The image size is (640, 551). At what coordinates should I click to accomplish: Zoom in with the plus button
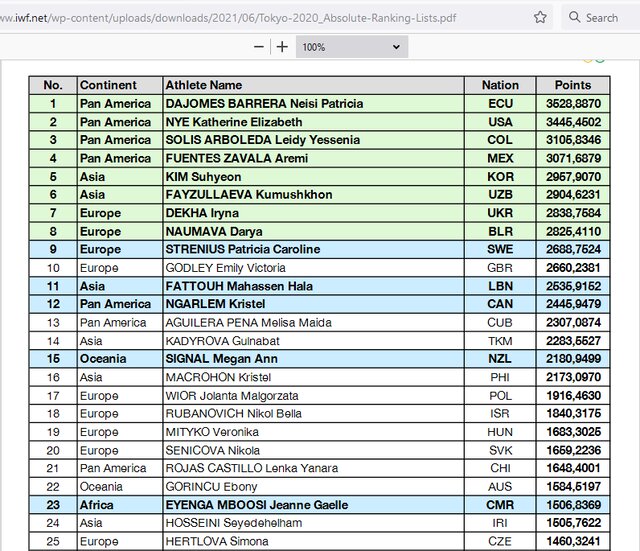pos(282,47)
